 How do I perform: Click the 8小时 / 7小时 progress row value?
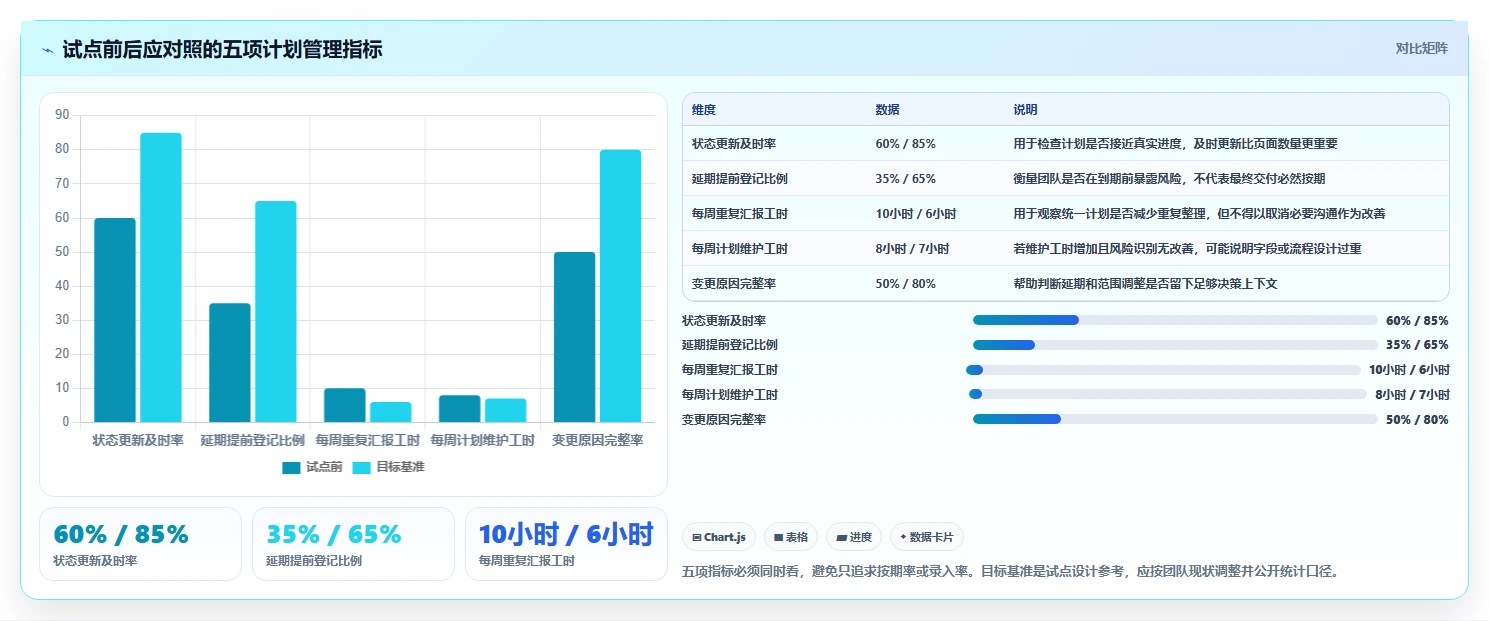pos(1412,395)
